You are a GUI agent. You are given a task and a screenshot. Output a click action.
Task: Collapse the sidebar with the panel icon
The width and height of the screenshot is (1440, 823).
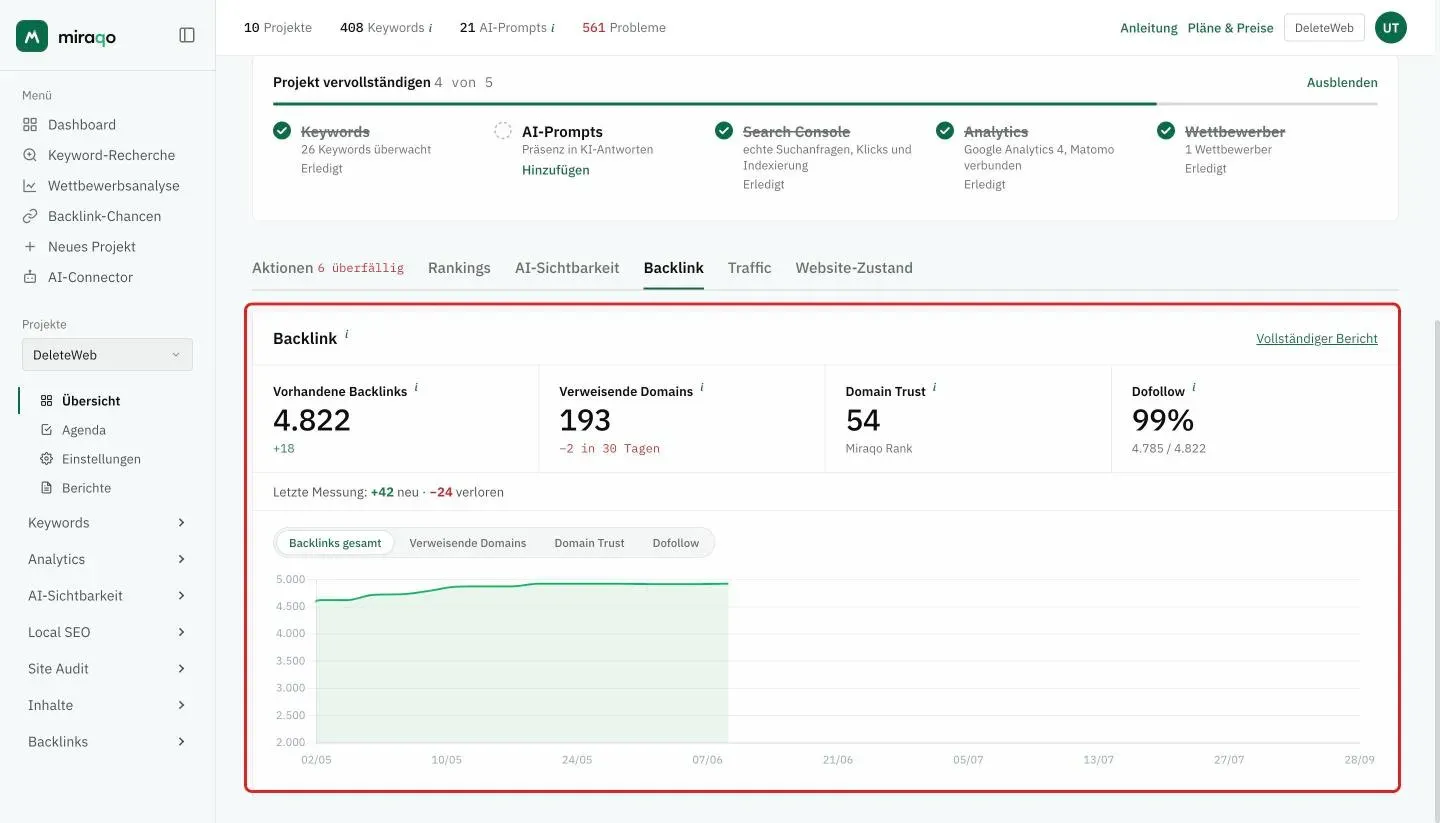tap(187, 35)
